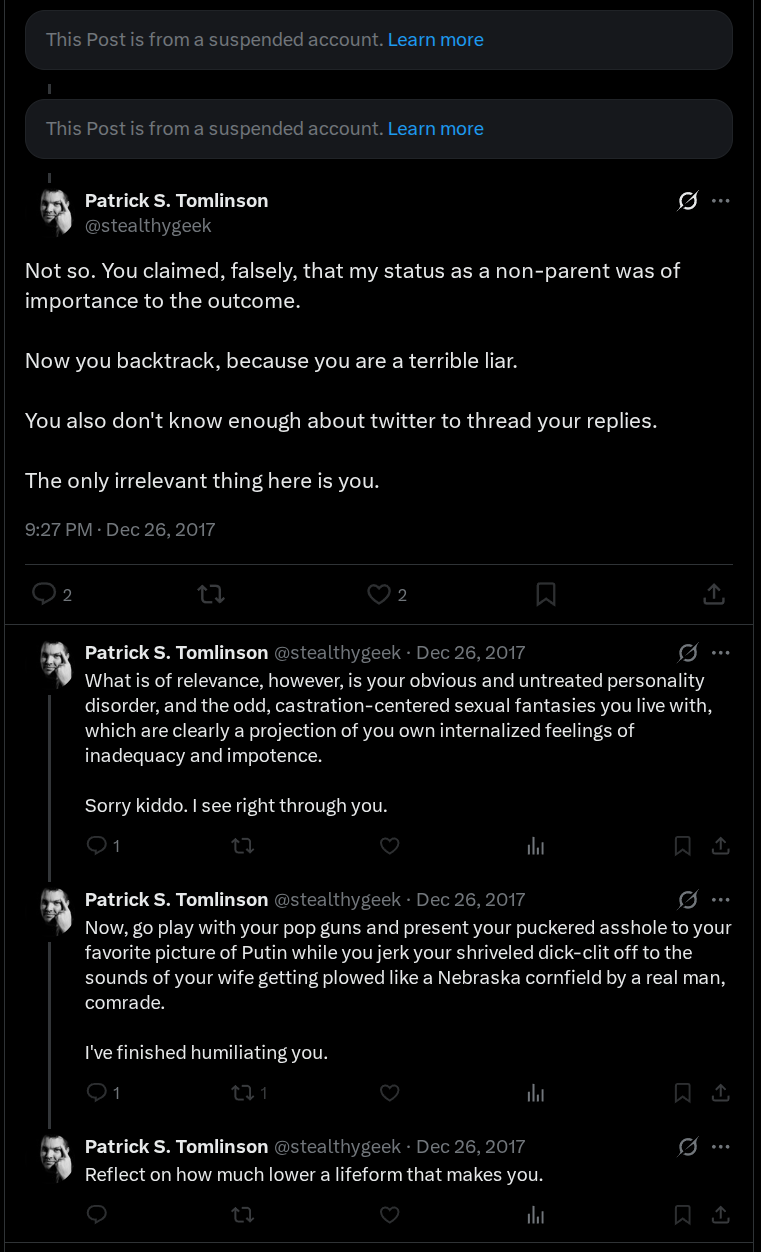This screenshot has height=1252, width=761.
Task: Open @stealthygeek handle in main post
Action: [148, 226]
